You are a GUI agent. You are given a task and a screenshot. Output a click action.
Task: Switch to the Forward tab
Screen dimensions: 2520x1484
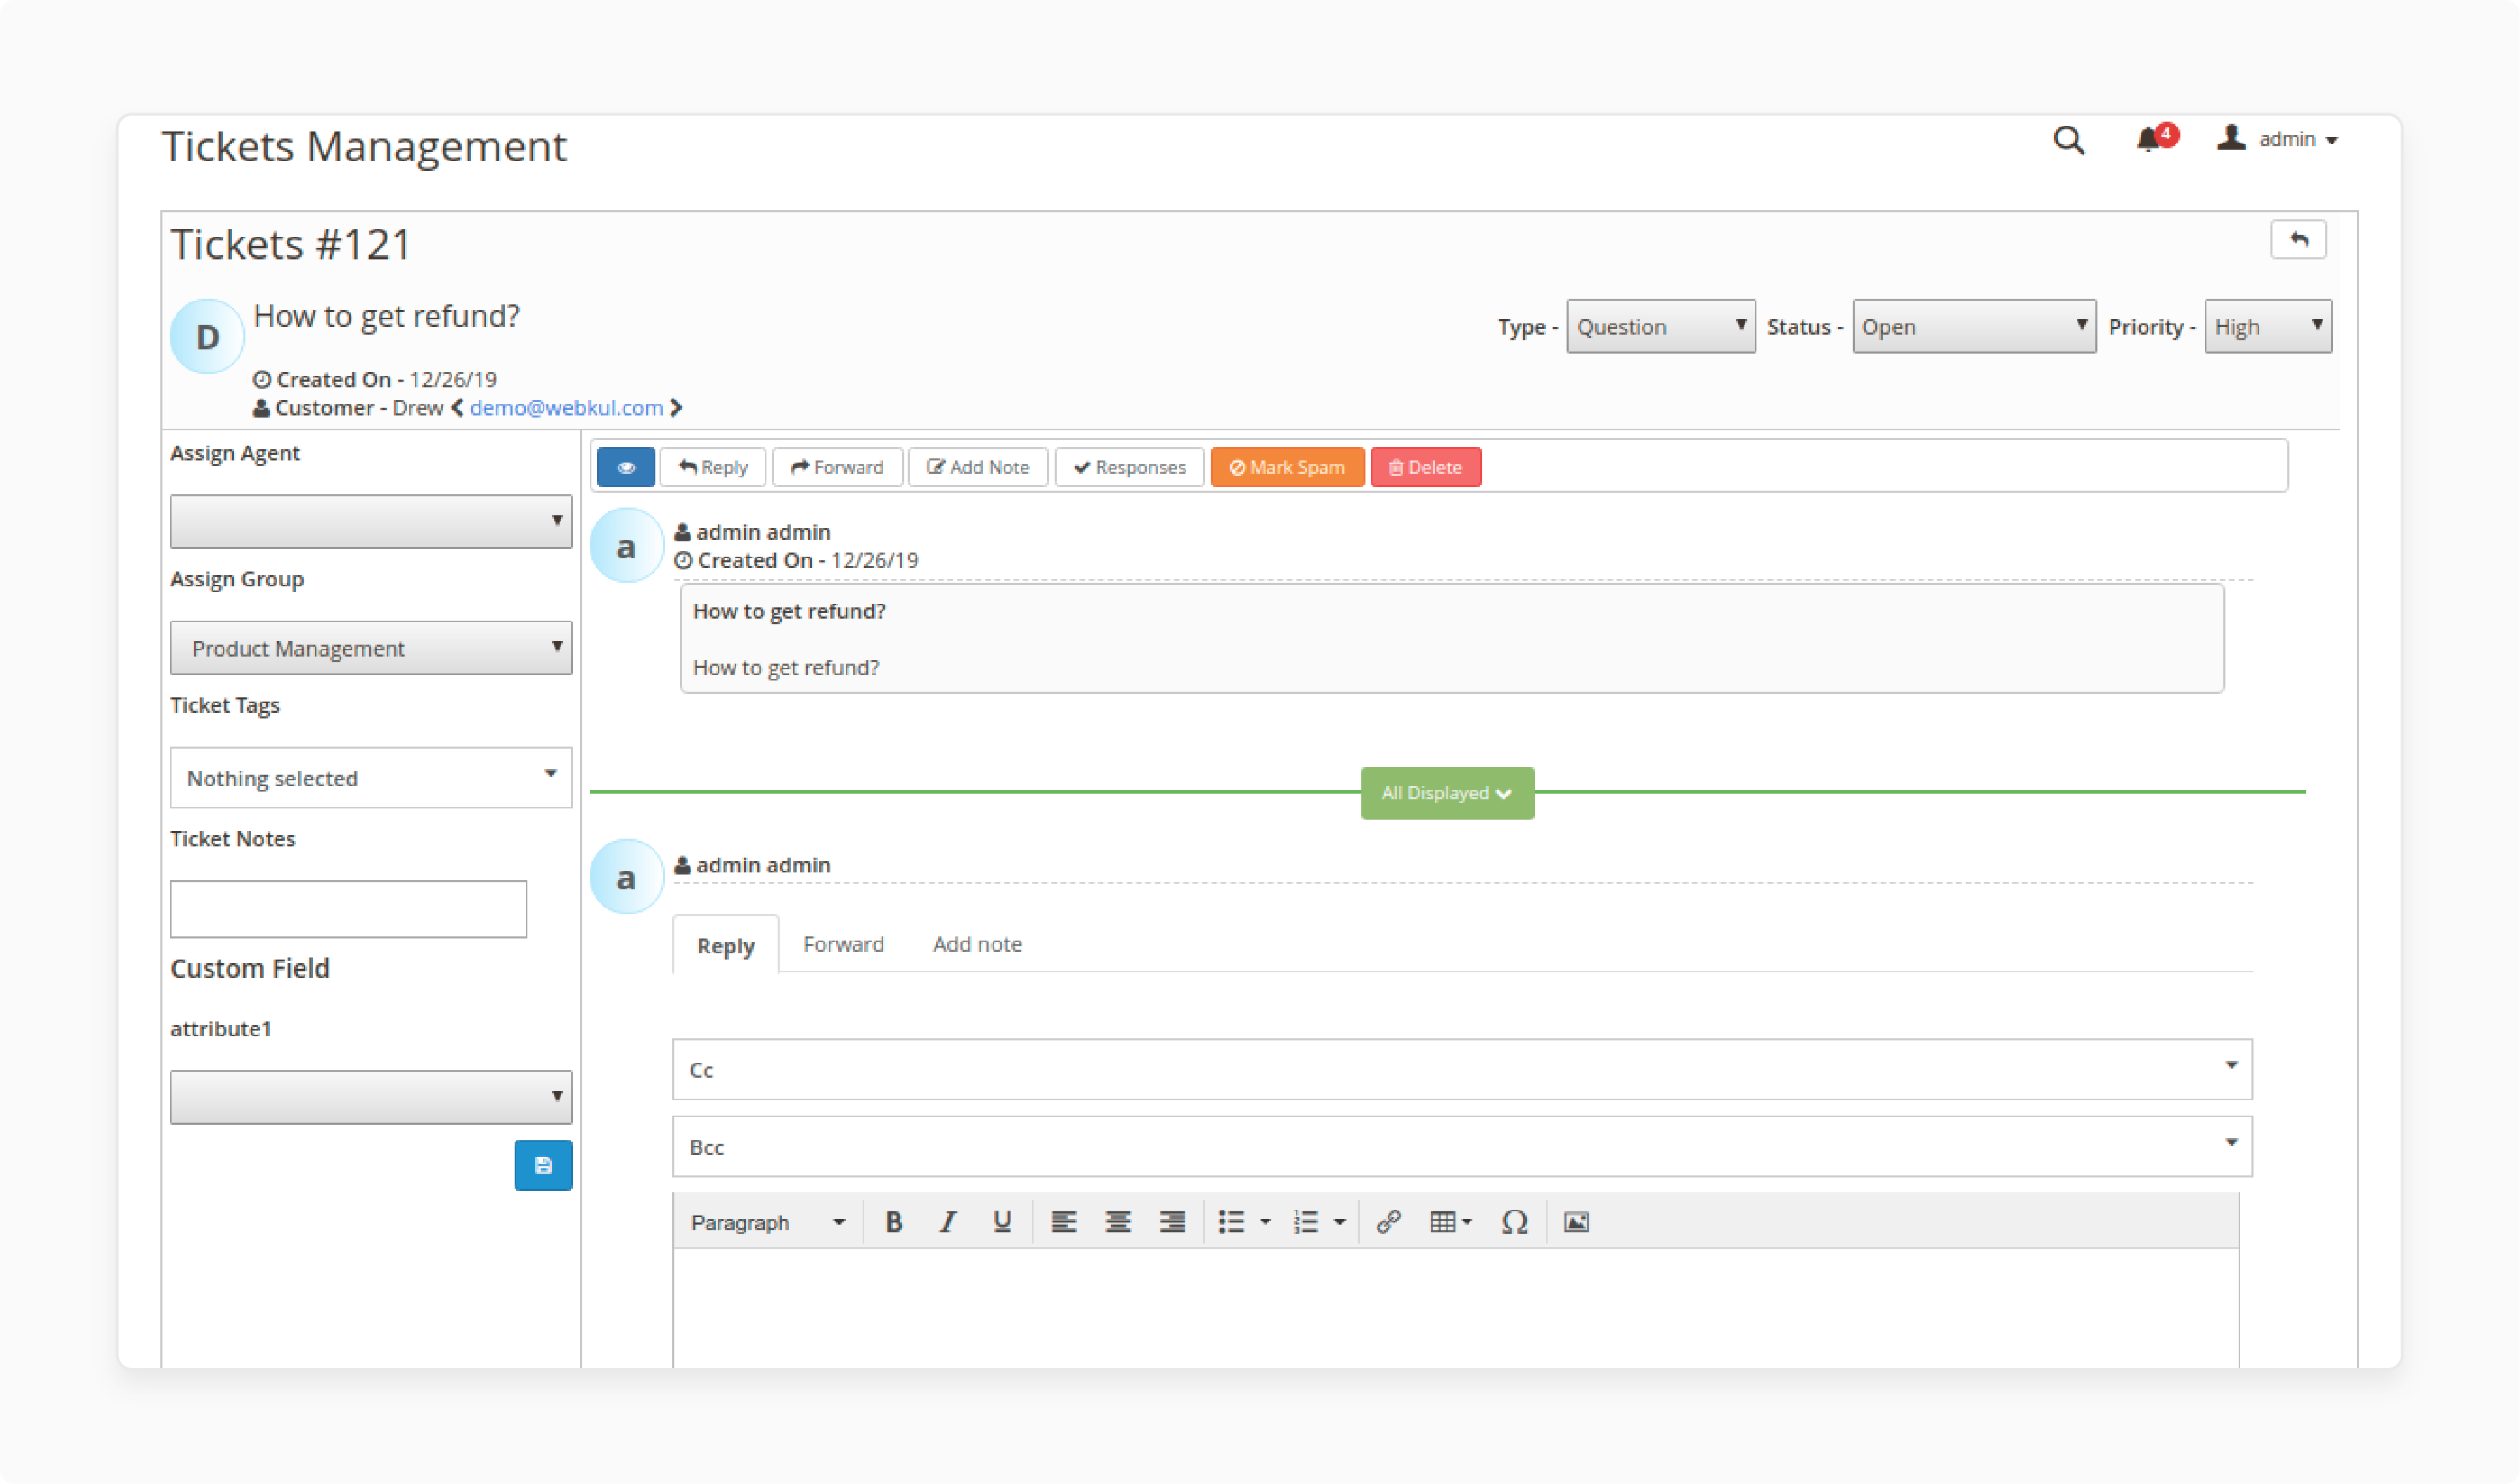843,944
